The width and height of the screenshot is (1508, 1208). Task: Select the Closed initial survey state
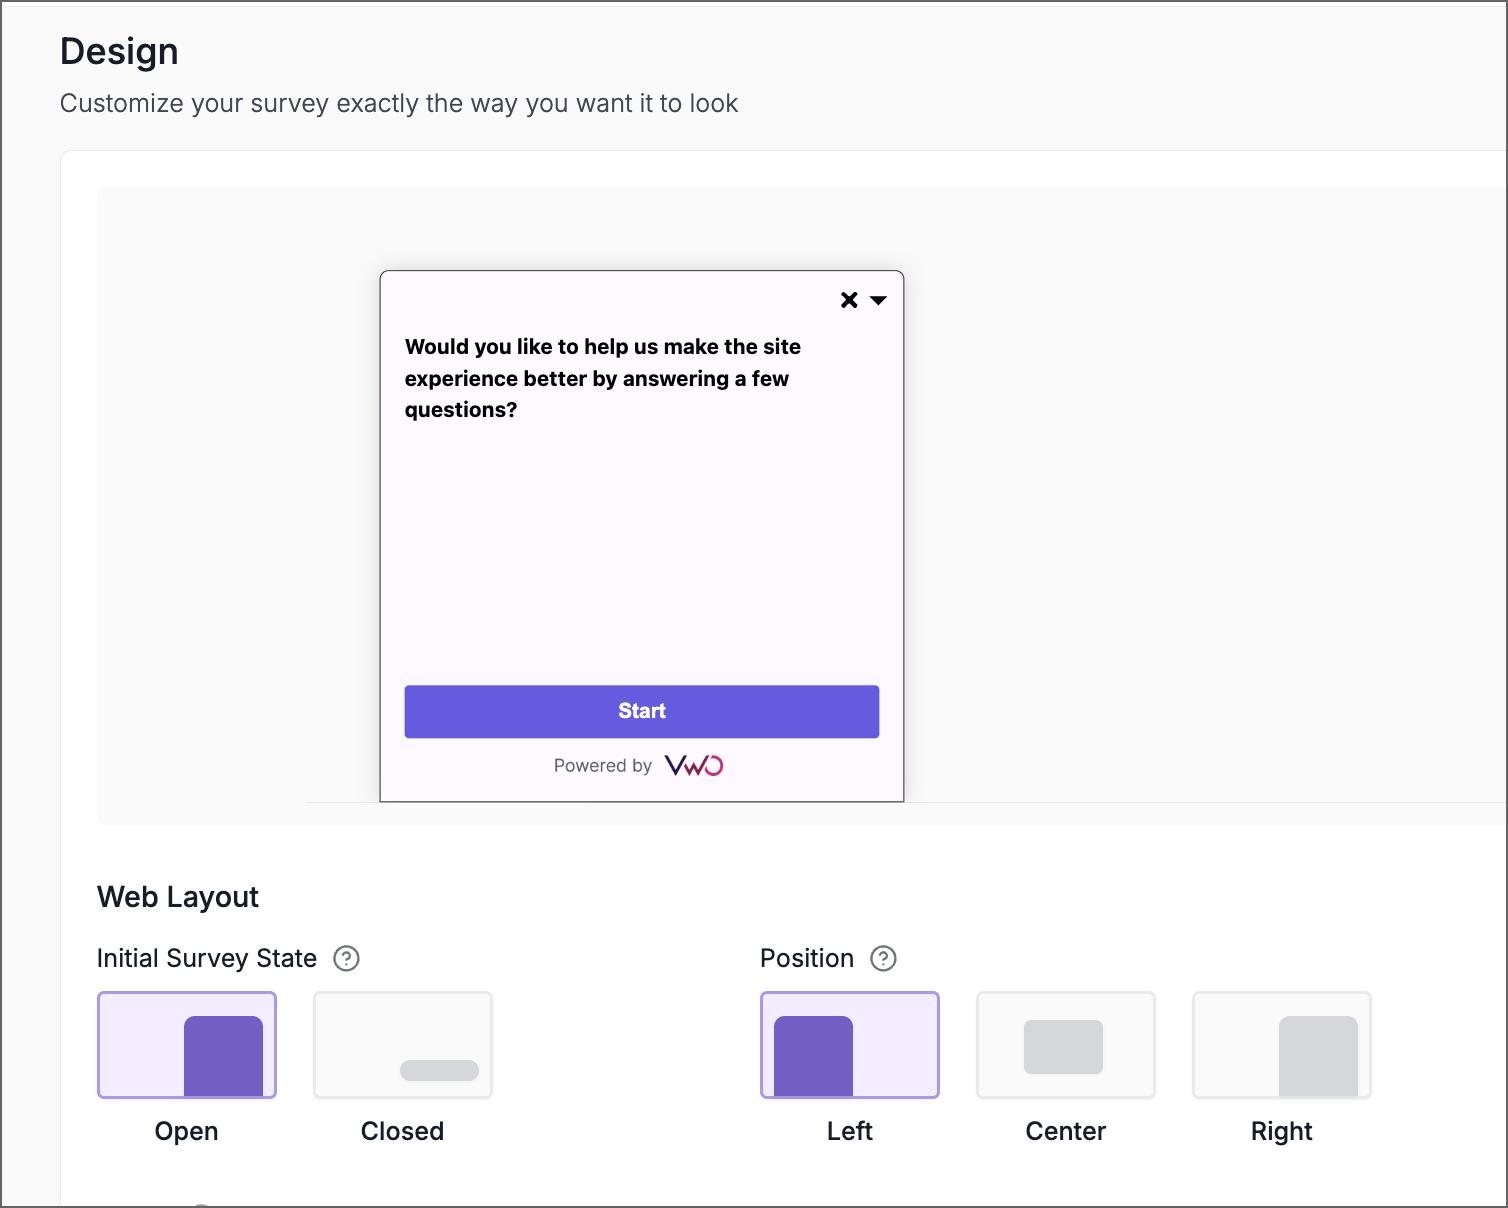click(x=402, y=1044)
